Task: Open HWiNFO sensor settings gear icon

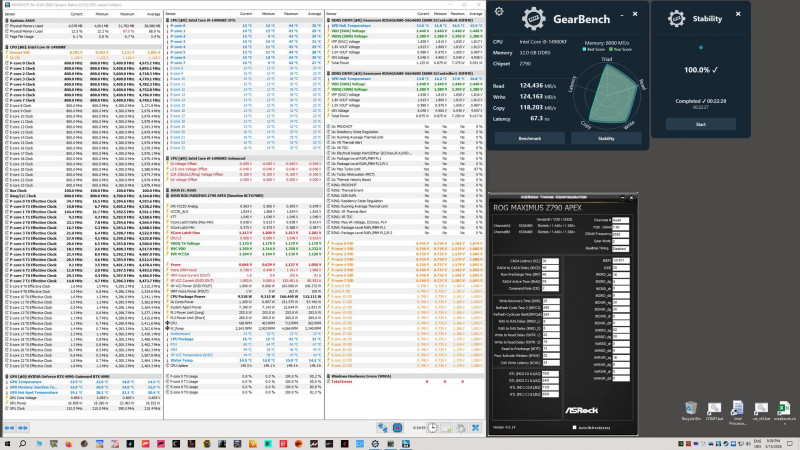Action: pyautogui.click(x=461, y=428)
